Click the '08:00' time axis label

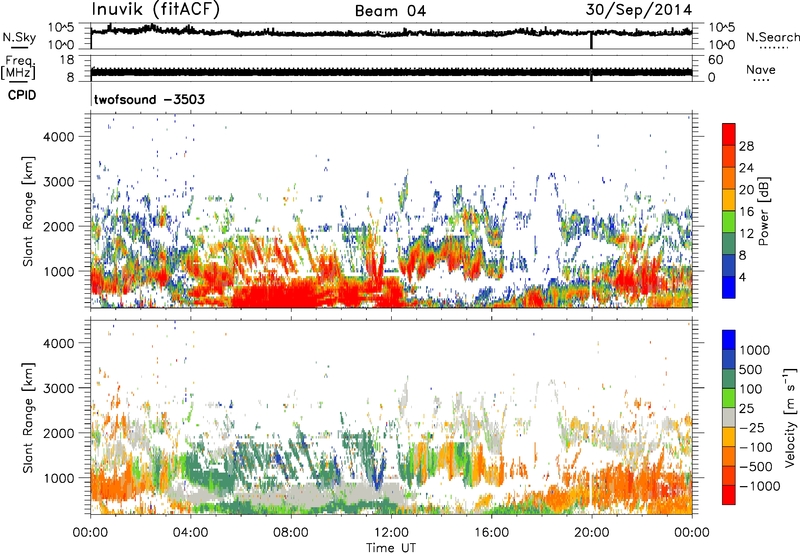[x=291, y=533]
